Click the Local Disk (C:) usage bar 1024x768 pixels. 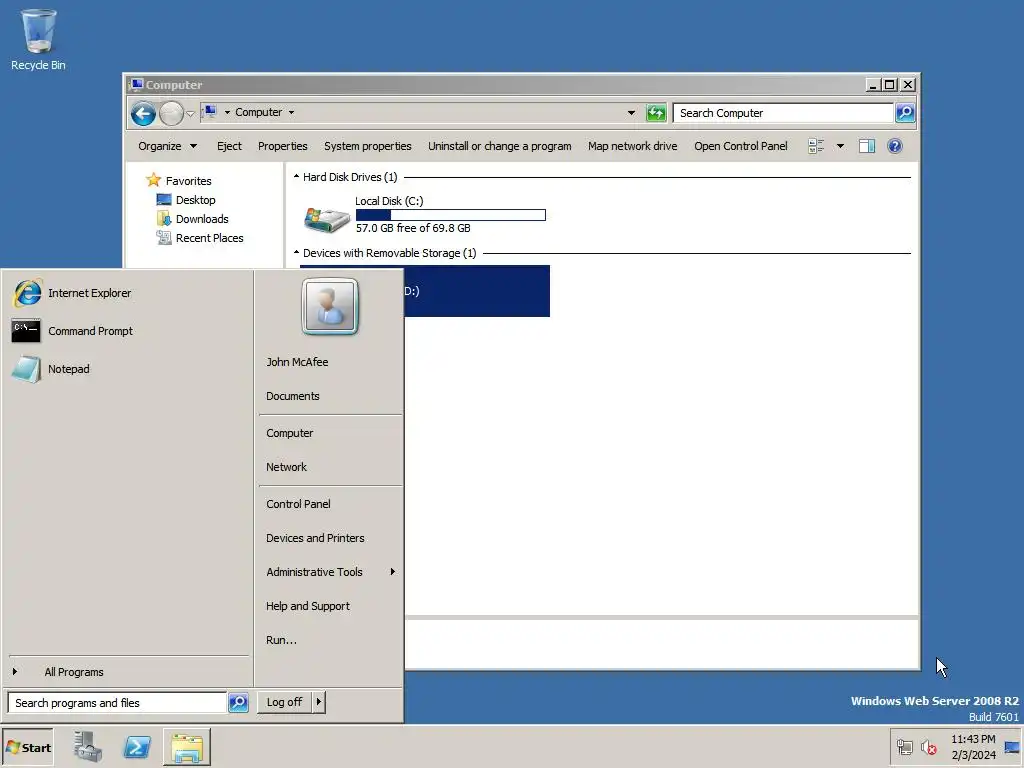(451, 215)
